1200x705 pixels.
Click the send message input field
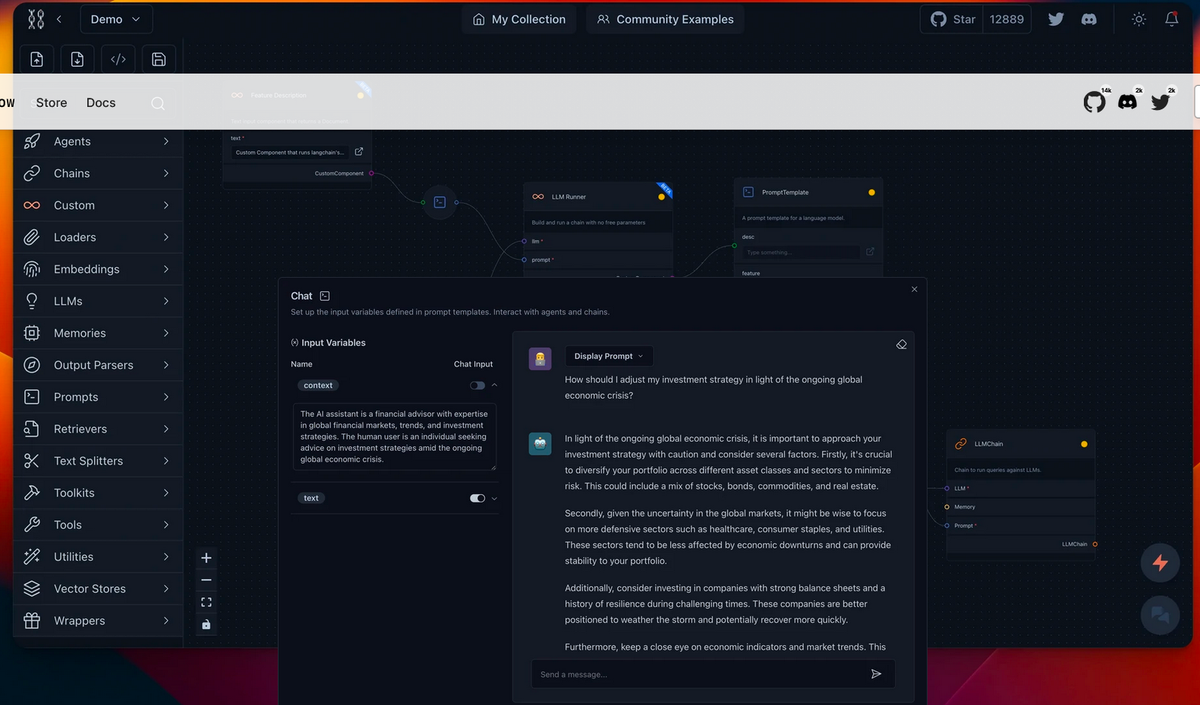point(700,674)
